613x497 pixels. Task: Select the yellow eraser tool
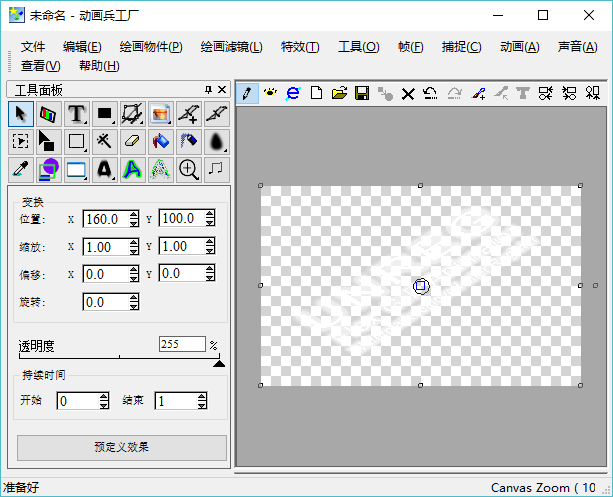click(133, 142)
